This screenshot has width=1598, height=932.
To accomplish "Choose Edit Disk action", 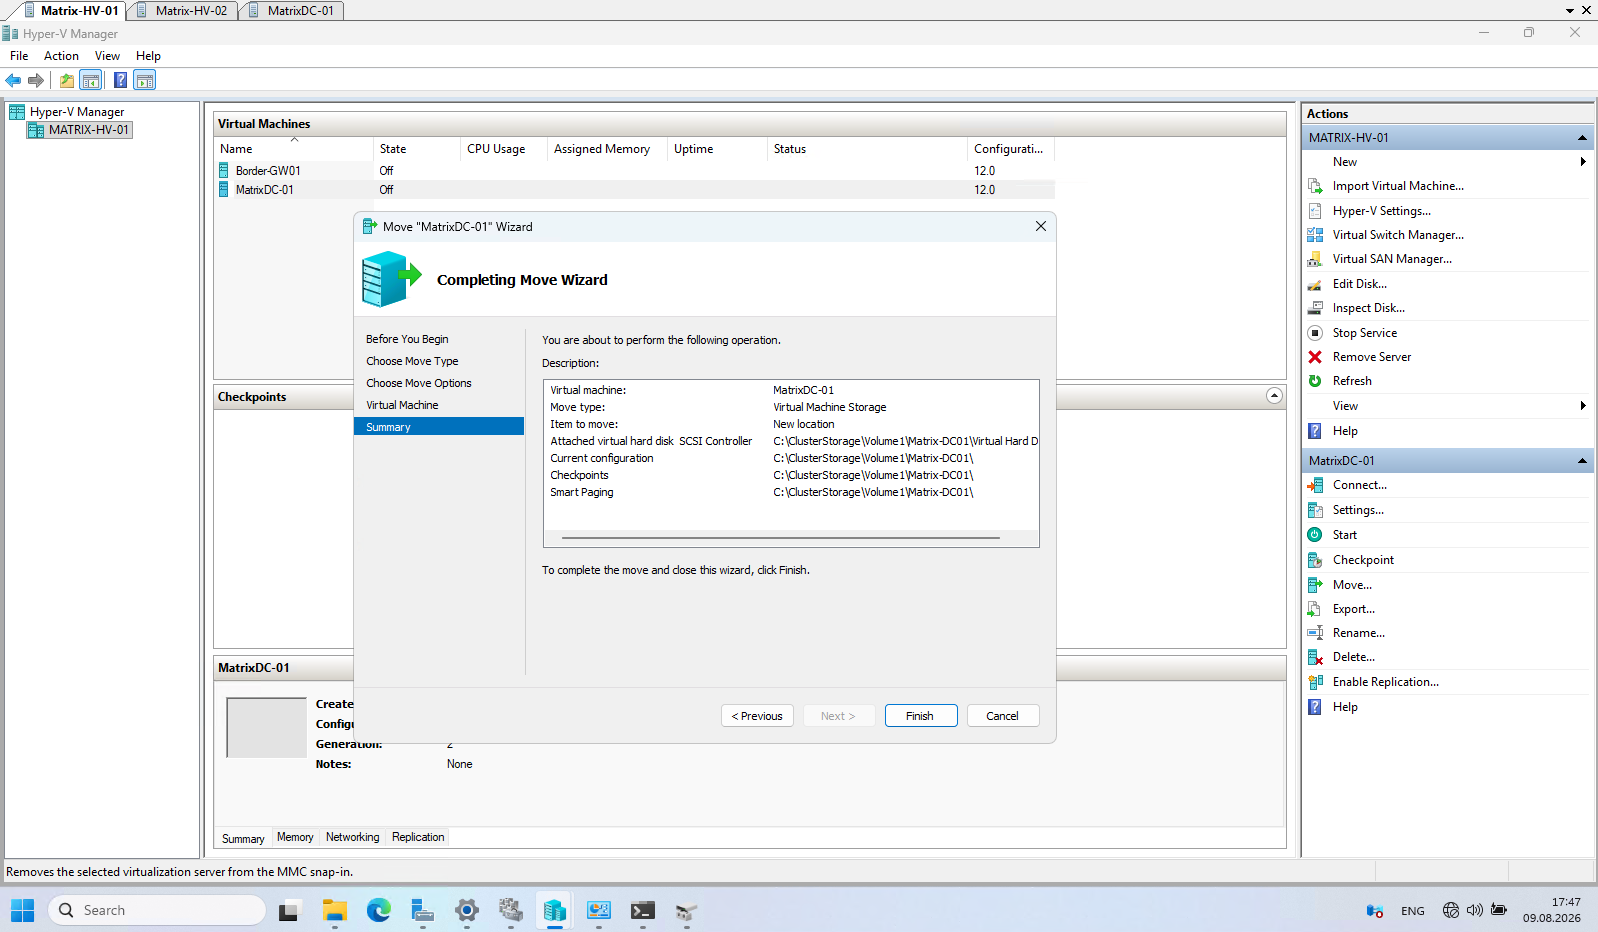I will tap(1359, 284).
